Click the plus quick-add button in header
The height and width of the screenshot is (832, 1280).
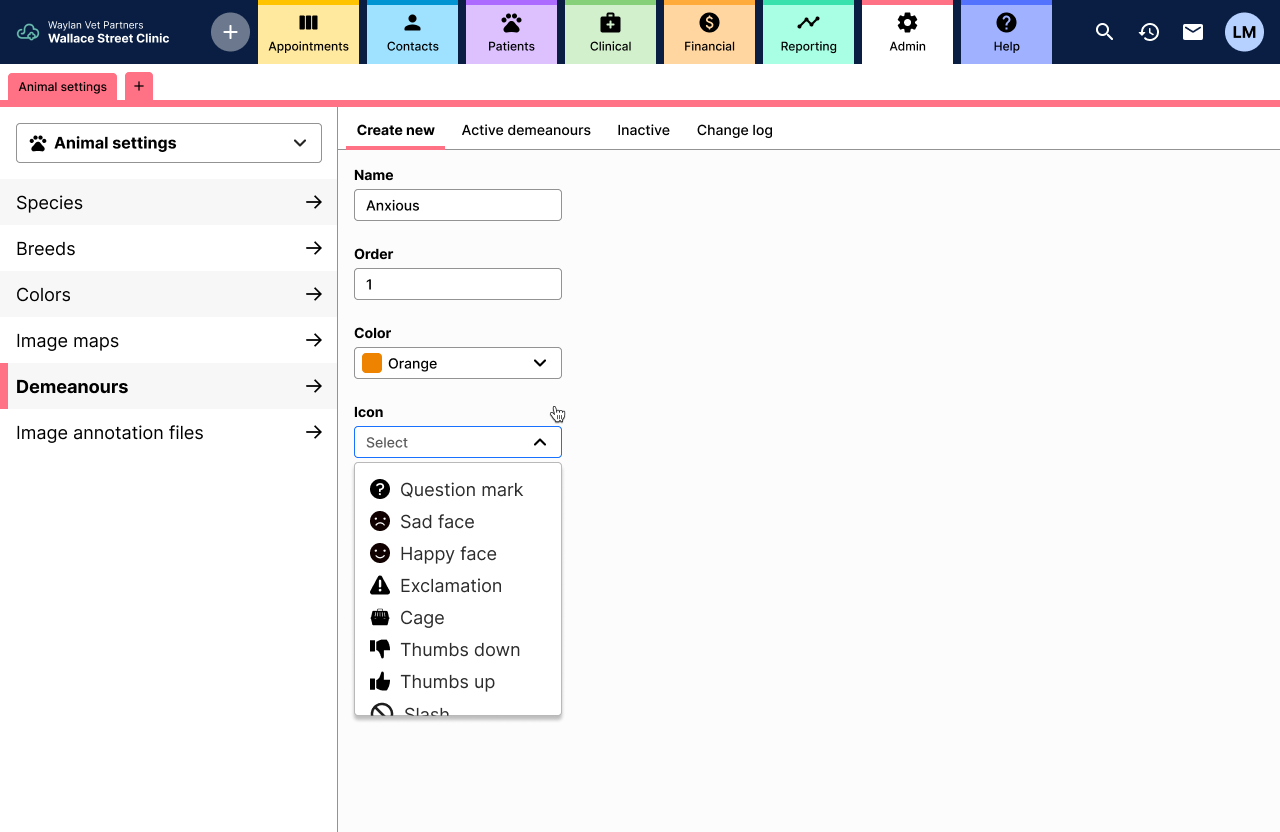point(230,32)
